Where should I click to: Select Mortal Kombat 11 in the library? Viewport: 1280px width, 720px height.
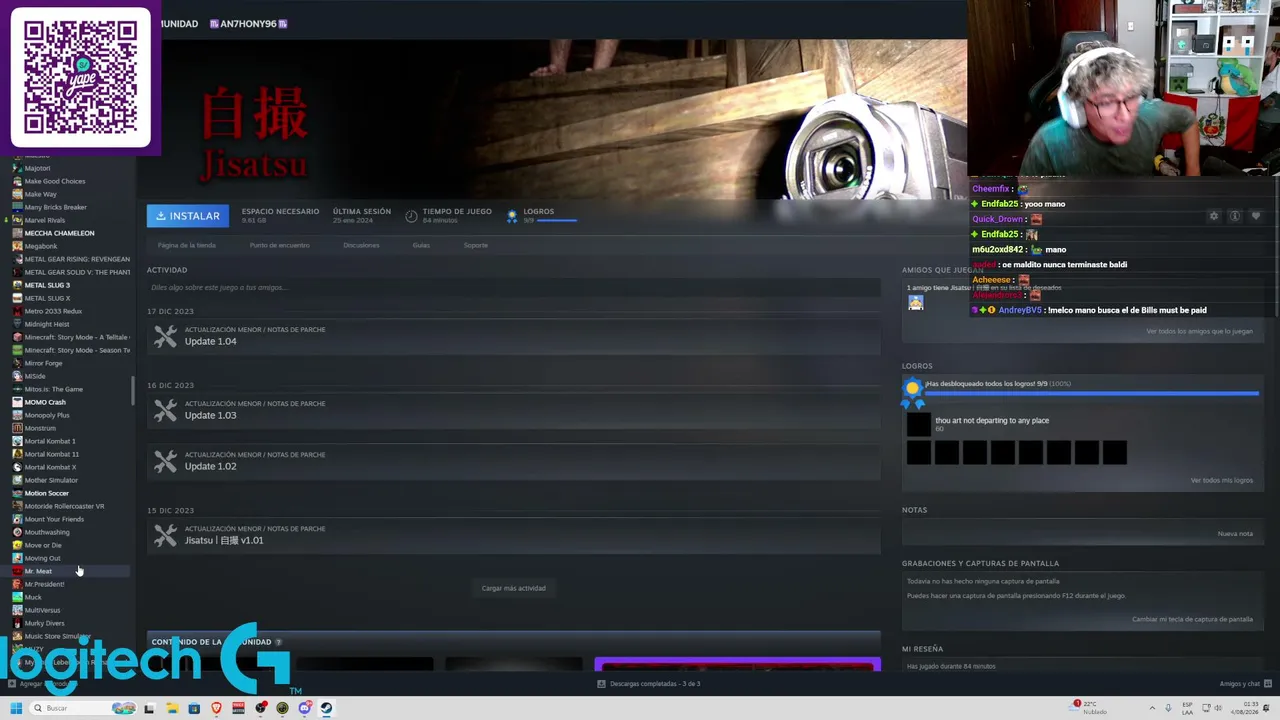pos(51,454)
